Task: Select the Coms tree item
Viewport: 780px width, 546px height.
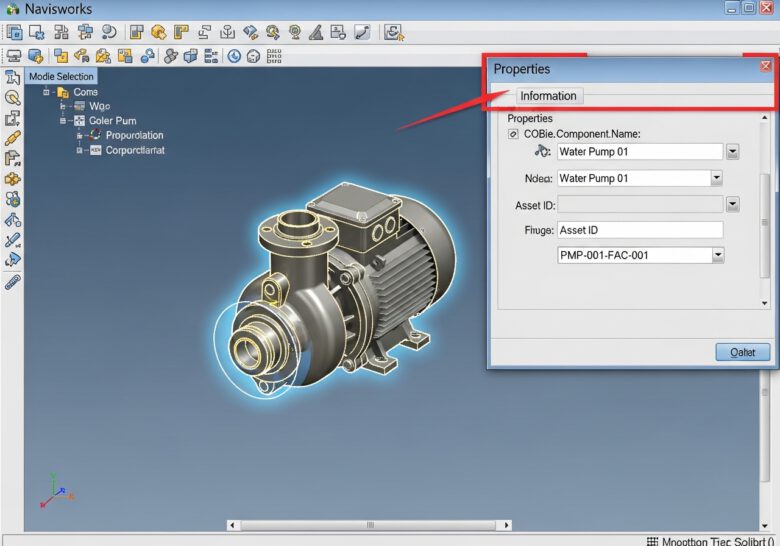Action: [86, 92]
